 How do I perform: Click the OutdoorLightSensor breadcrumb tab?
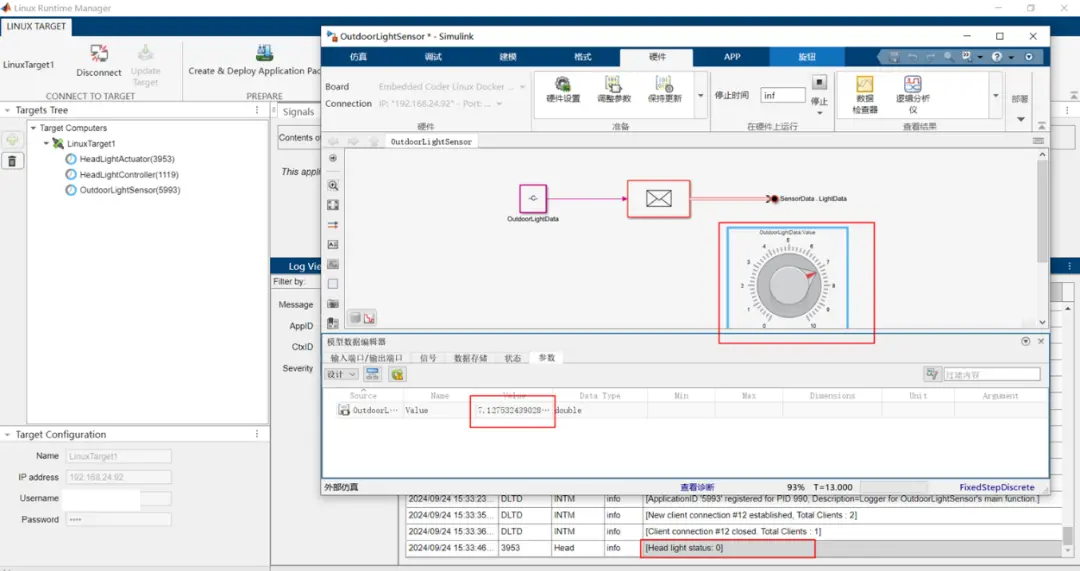tap(431, 142)
